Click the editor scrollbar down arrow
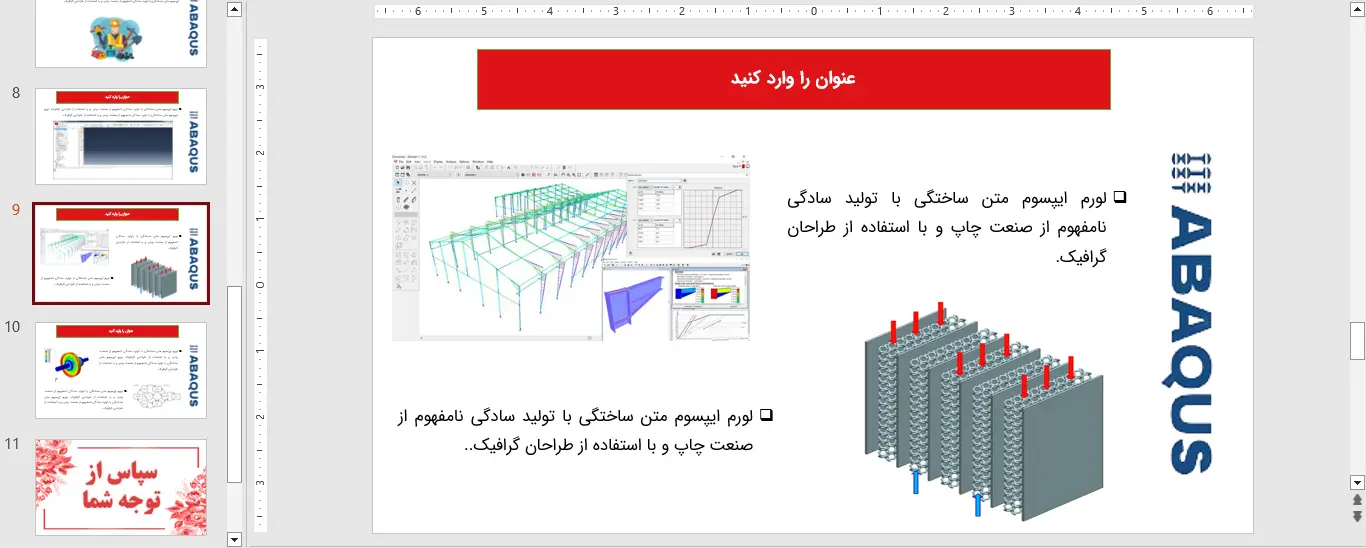The width and height of the screenshot is (1366, 548). (x=1357, y=482)
